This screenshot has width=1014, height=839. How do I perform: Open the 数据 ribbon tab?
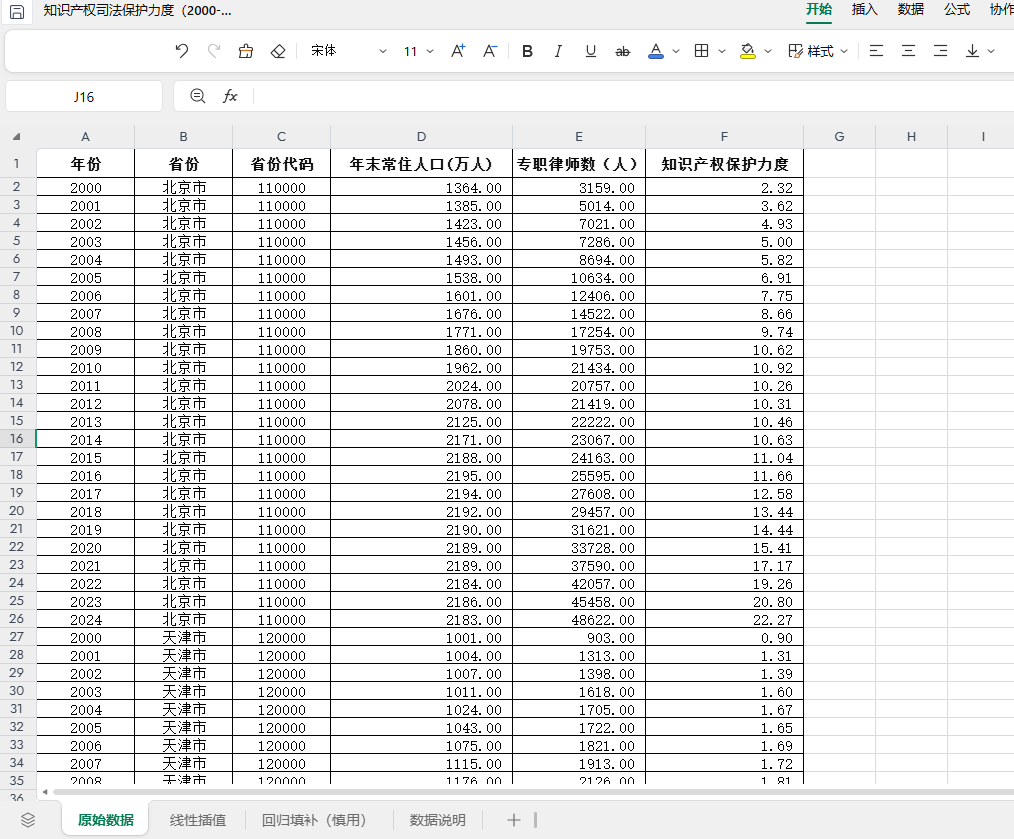point(911,10)
